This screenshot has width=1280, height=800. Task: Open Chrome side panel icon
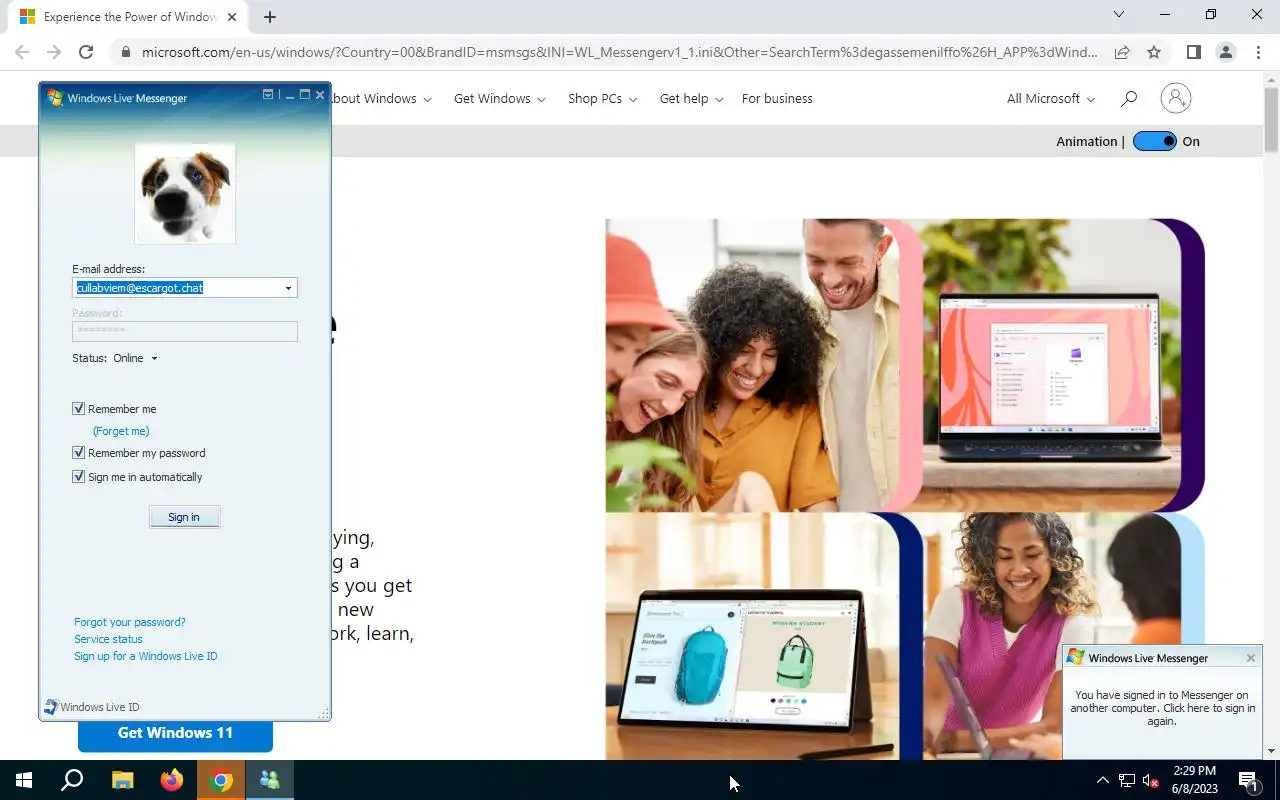click(1193, 52)
